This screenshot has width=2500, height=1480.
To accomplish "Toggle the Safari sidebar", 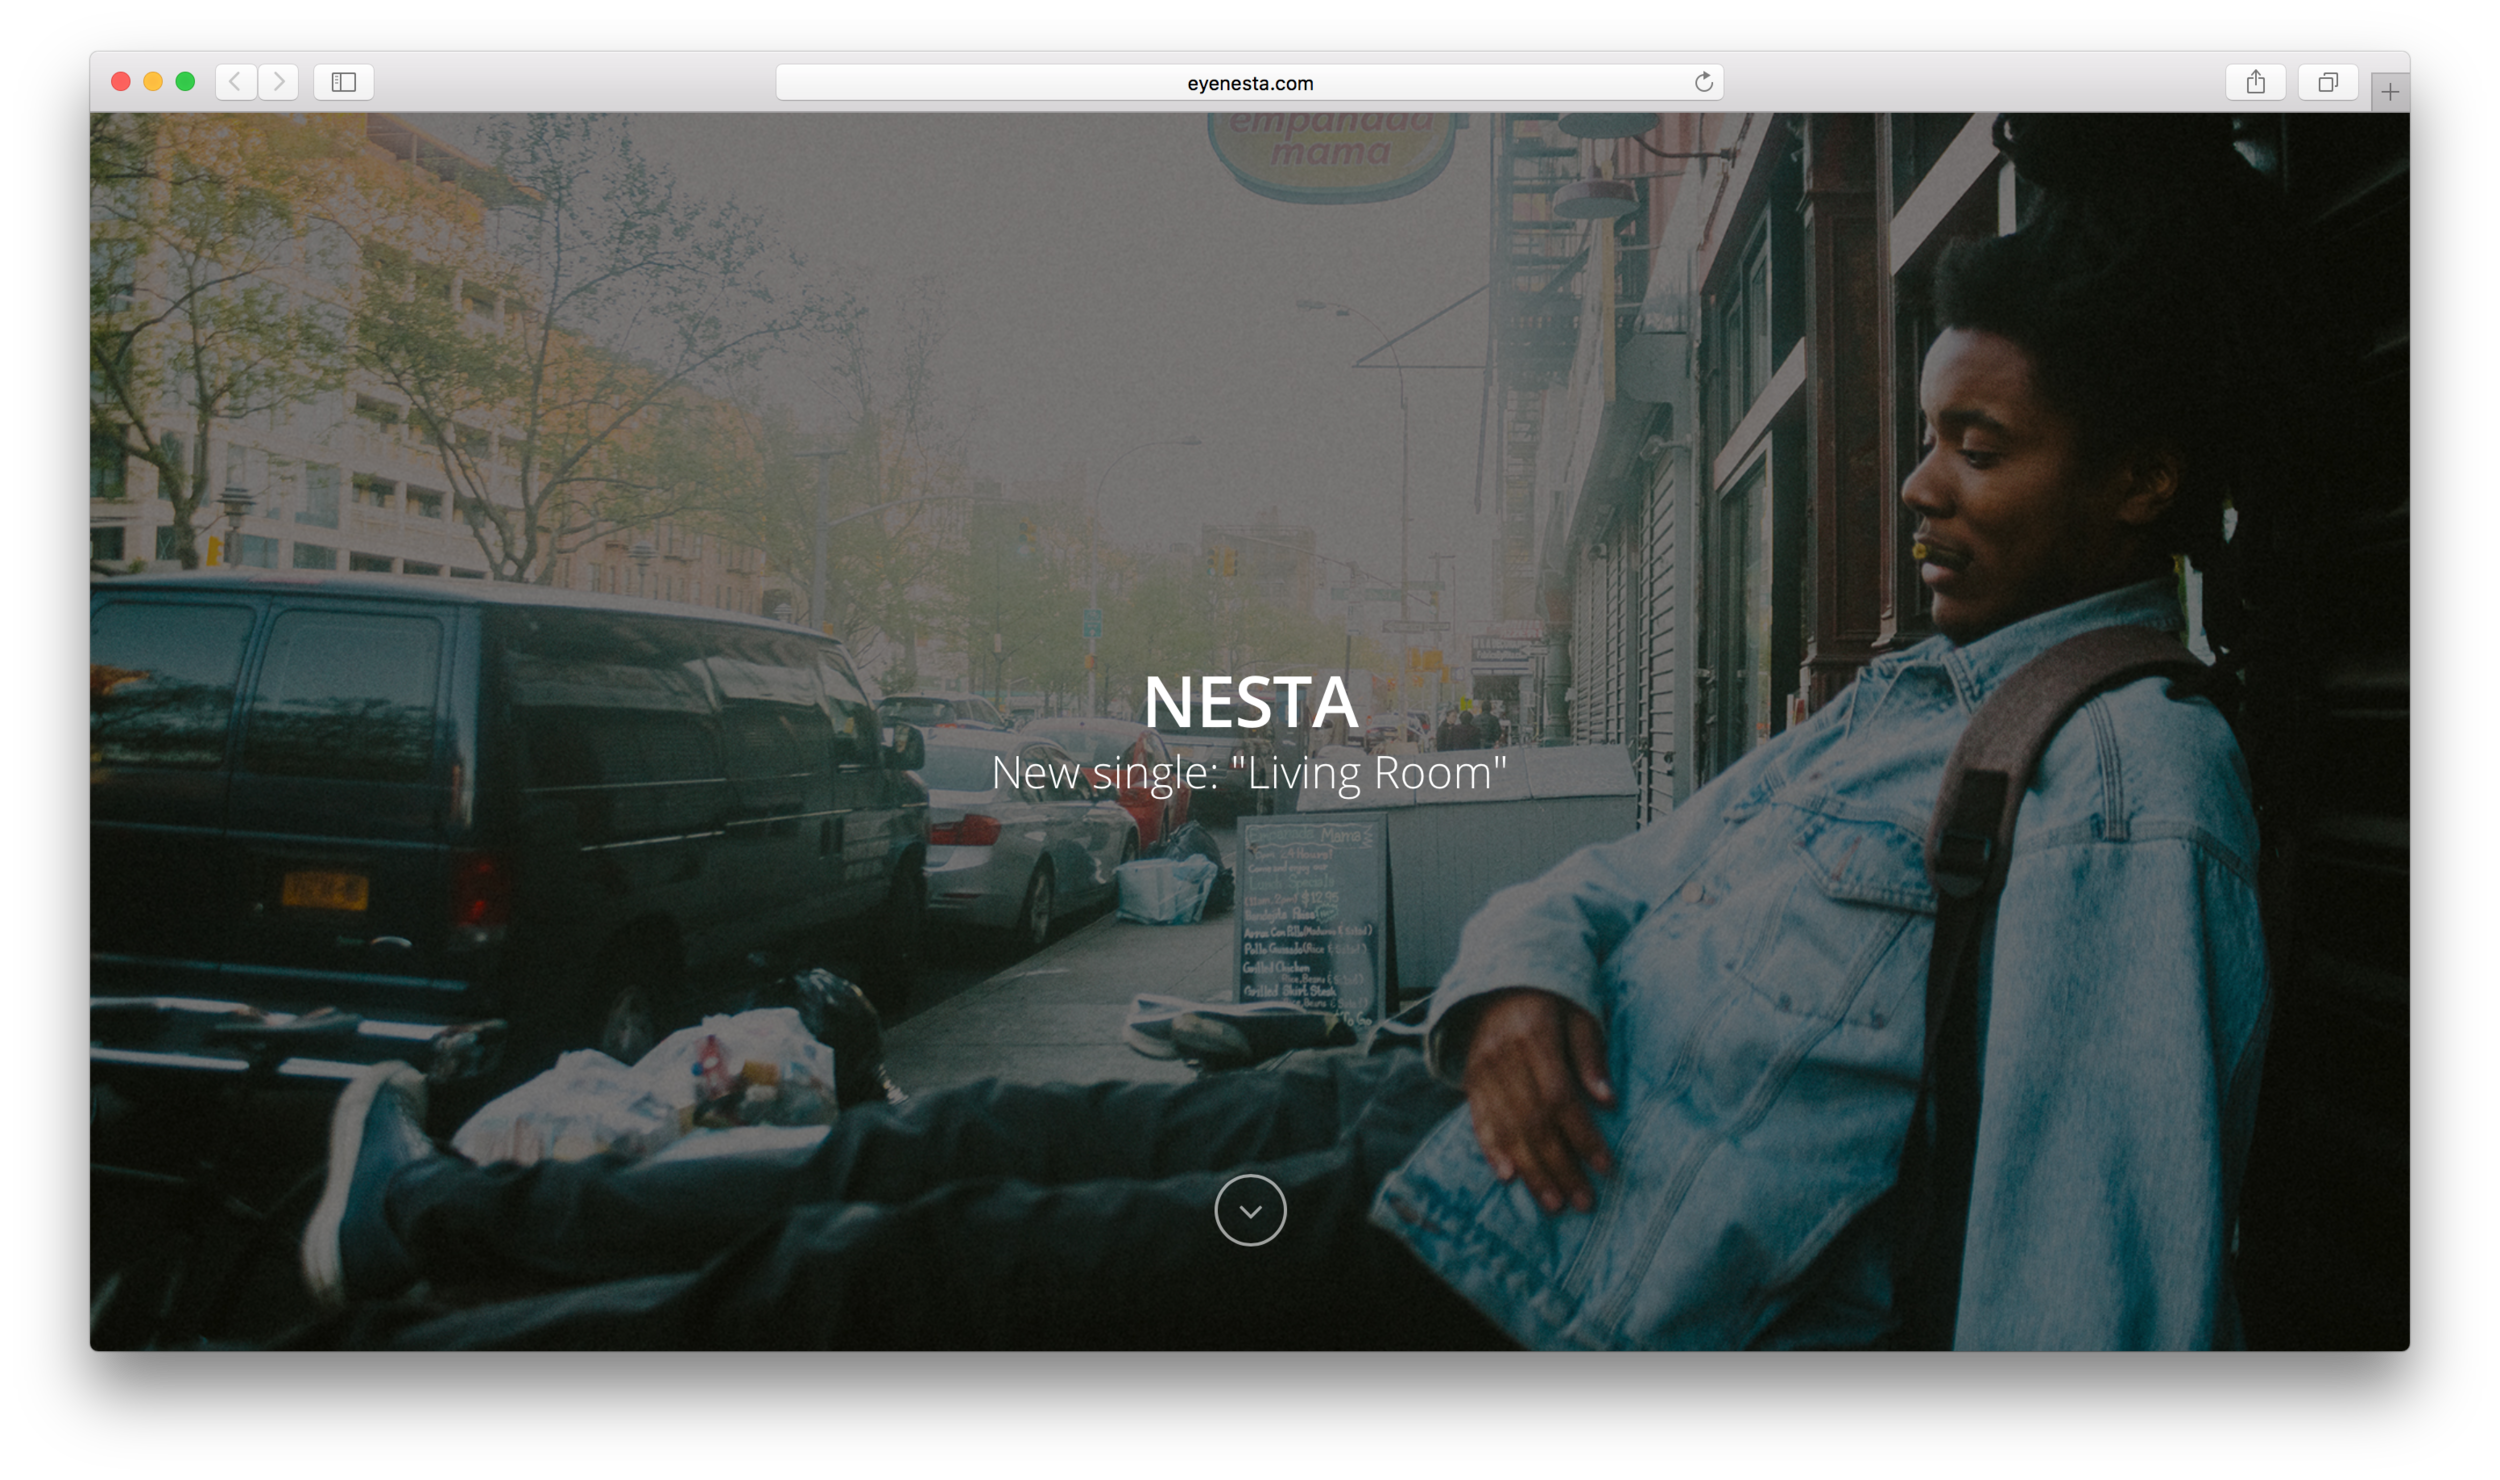I will pyautogui.click(x=343, y=82).
